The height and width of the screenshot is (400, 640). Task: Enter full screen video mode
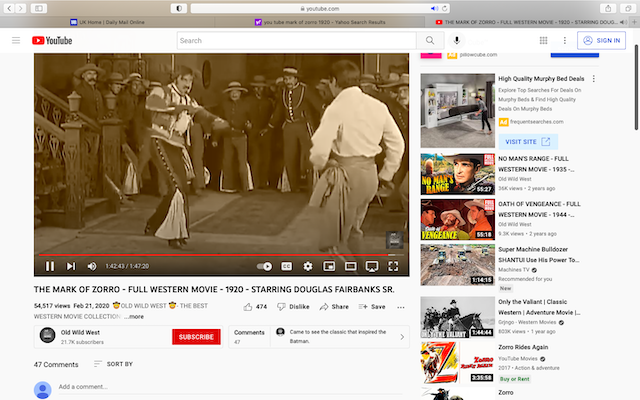393,267
